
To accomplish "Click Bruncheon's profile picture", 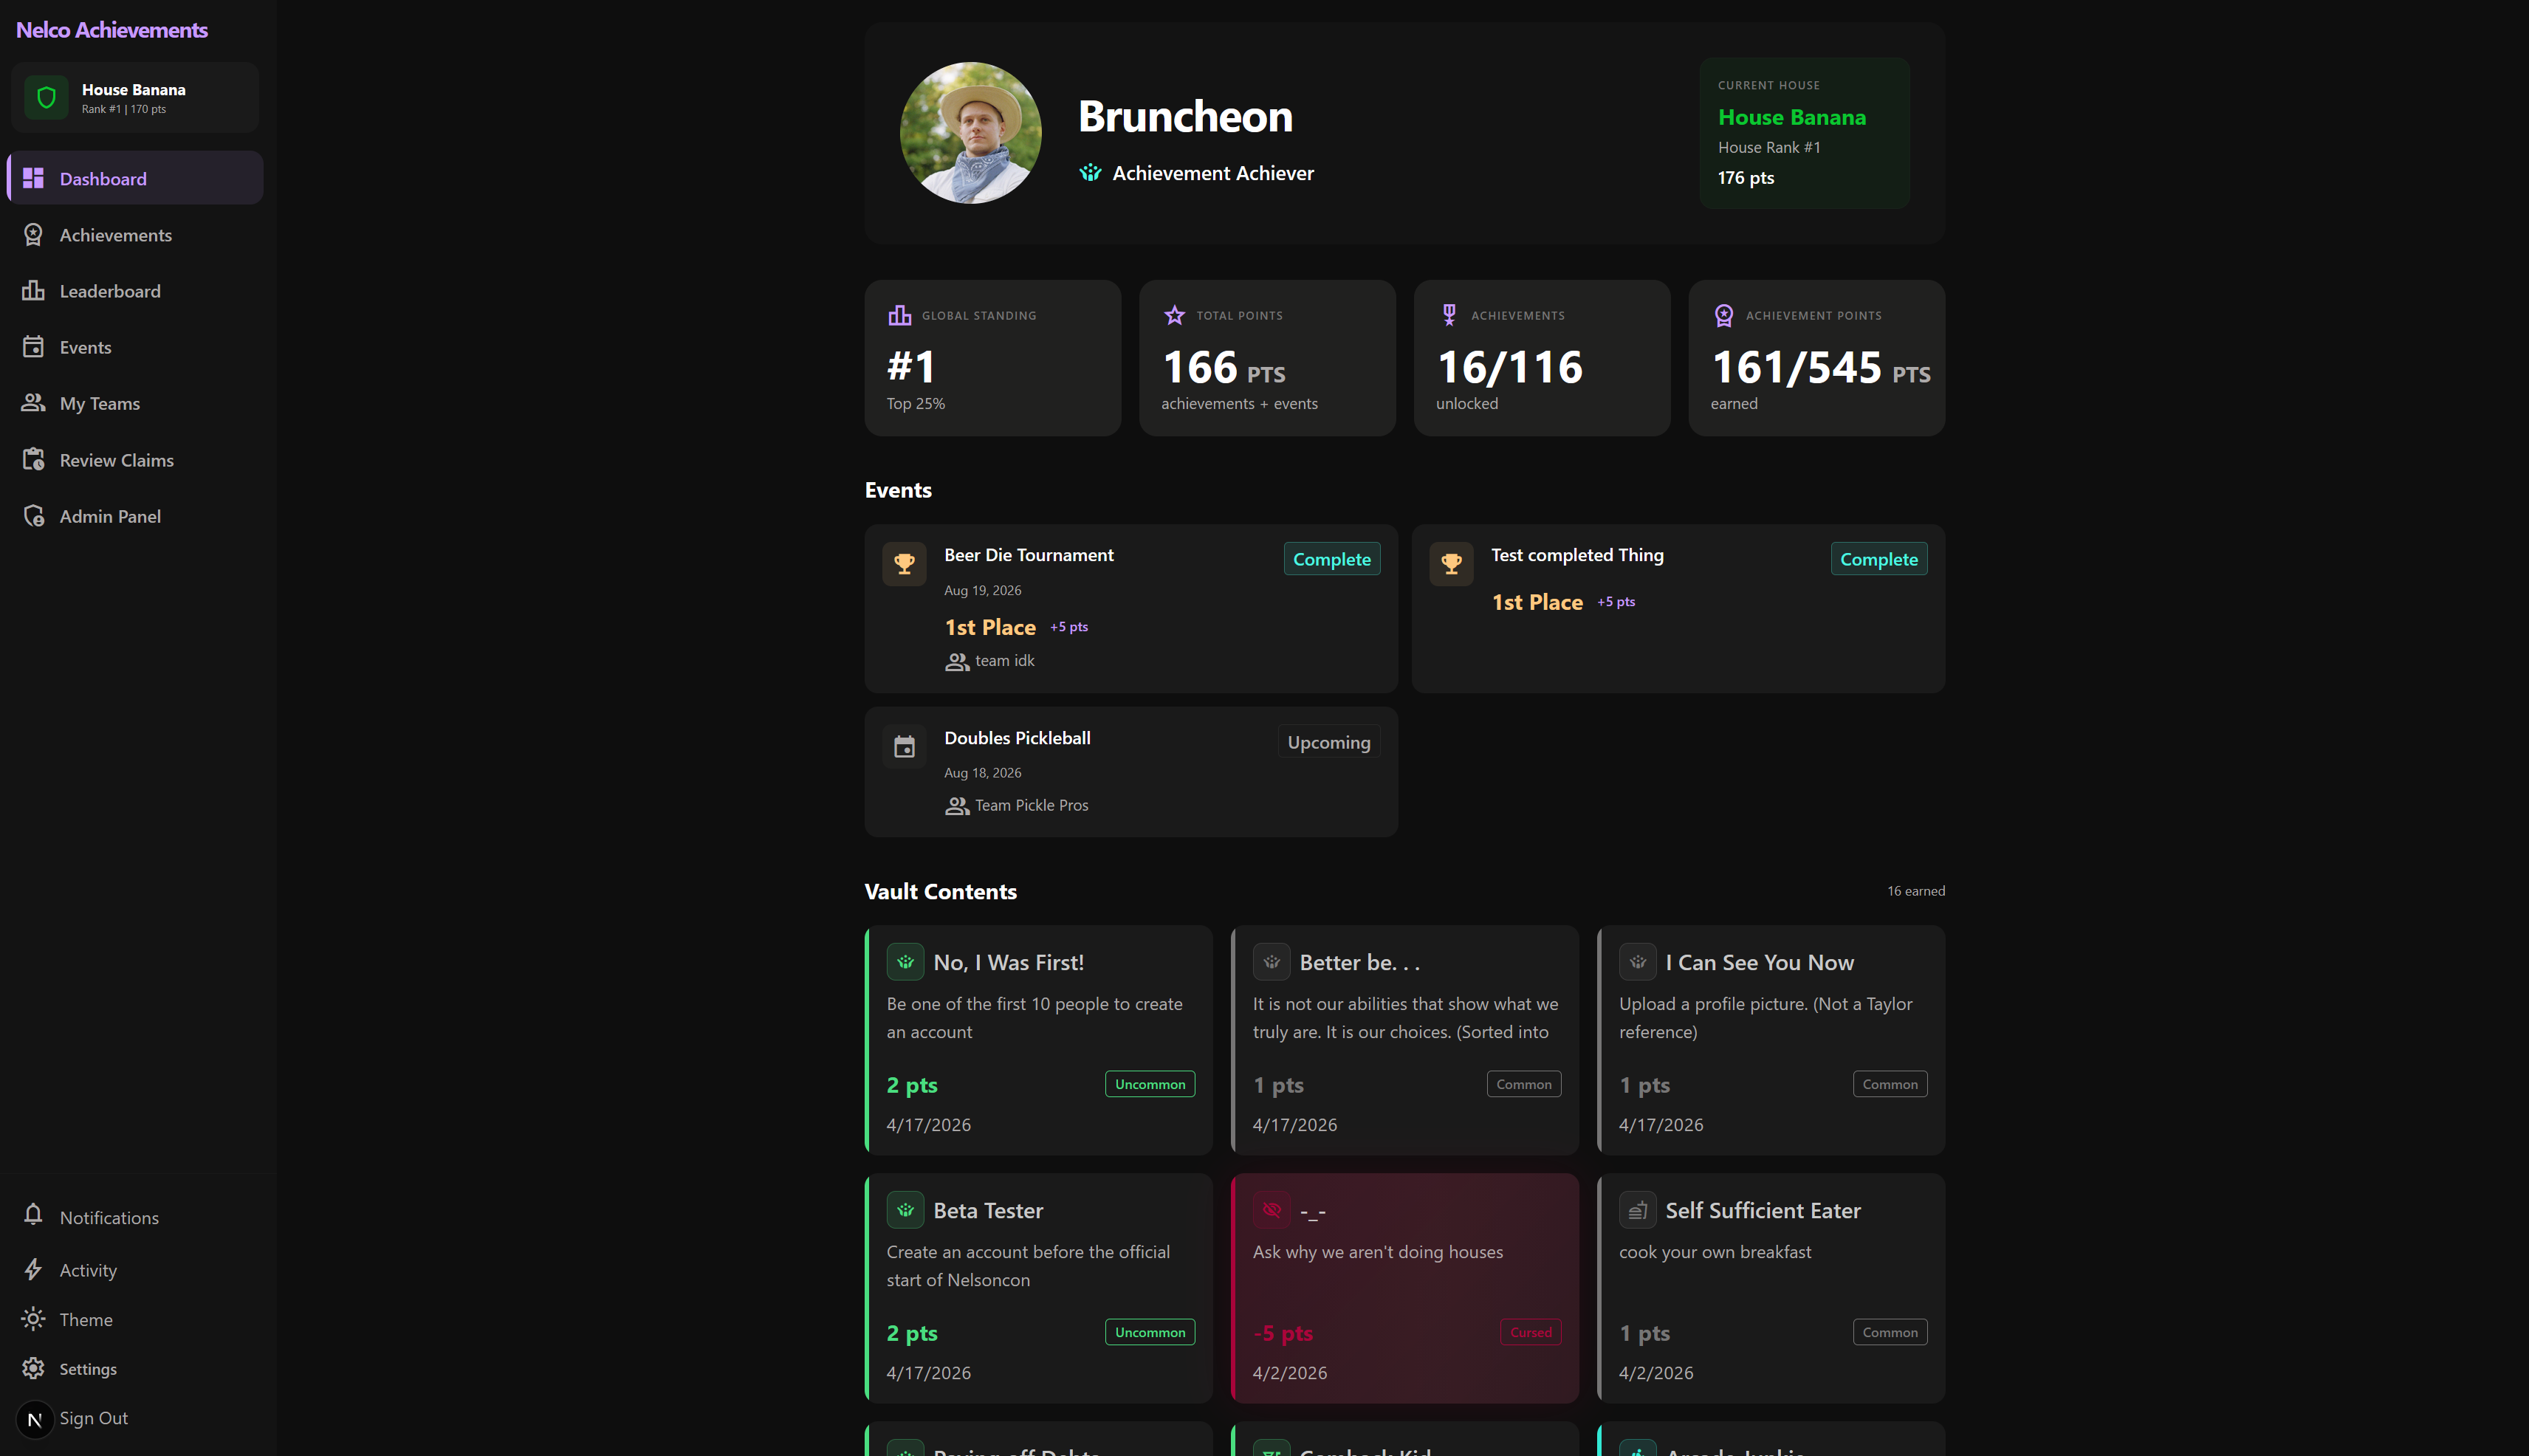I will 969,131.
